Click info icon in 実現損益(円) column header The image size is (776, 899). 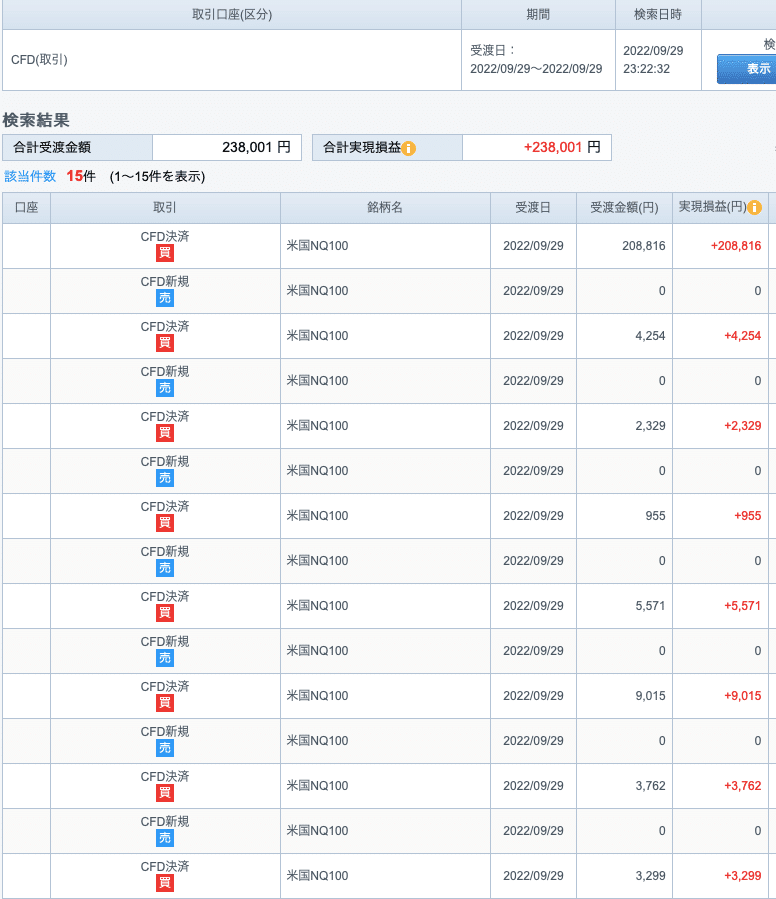pos(755,208)
